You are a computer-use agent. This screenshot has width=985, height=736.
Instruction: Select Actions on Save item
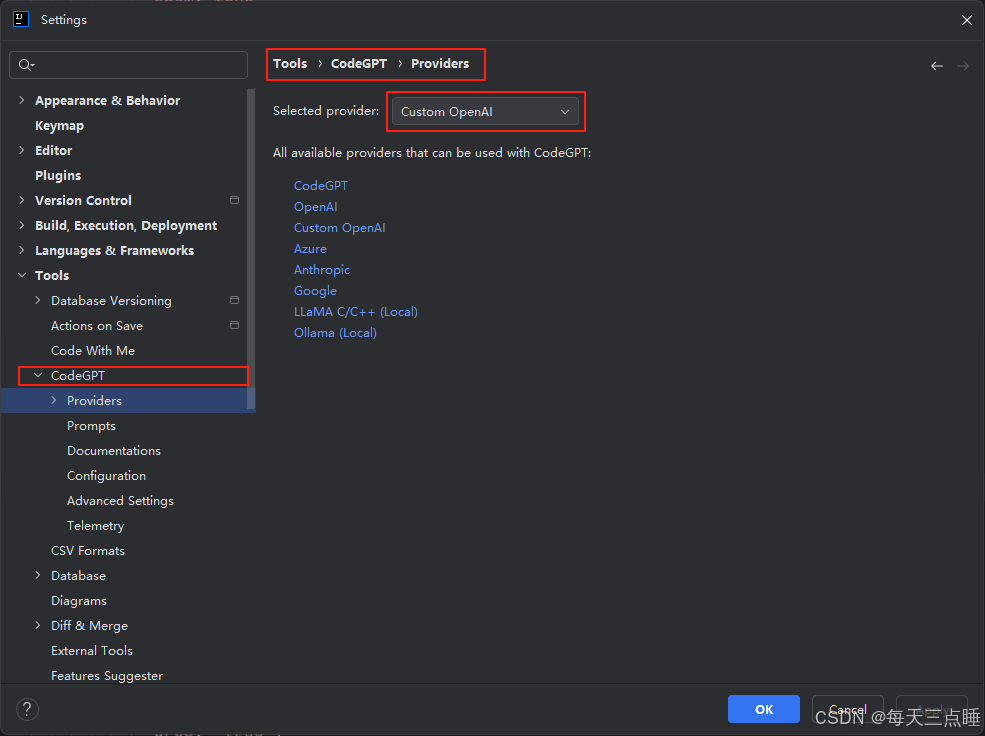(x=97, y=325)
